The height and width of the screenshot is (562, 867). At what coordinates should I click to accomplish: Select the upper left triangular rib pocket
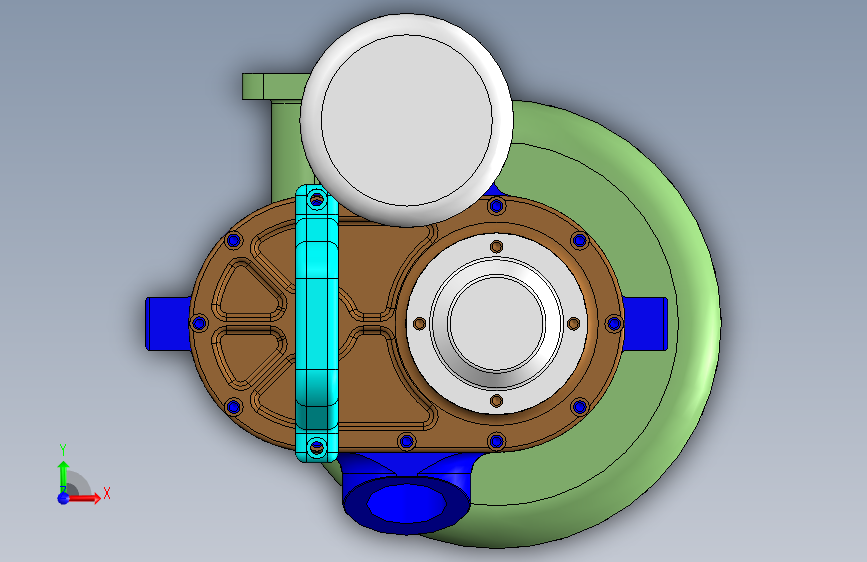[247, 290]
